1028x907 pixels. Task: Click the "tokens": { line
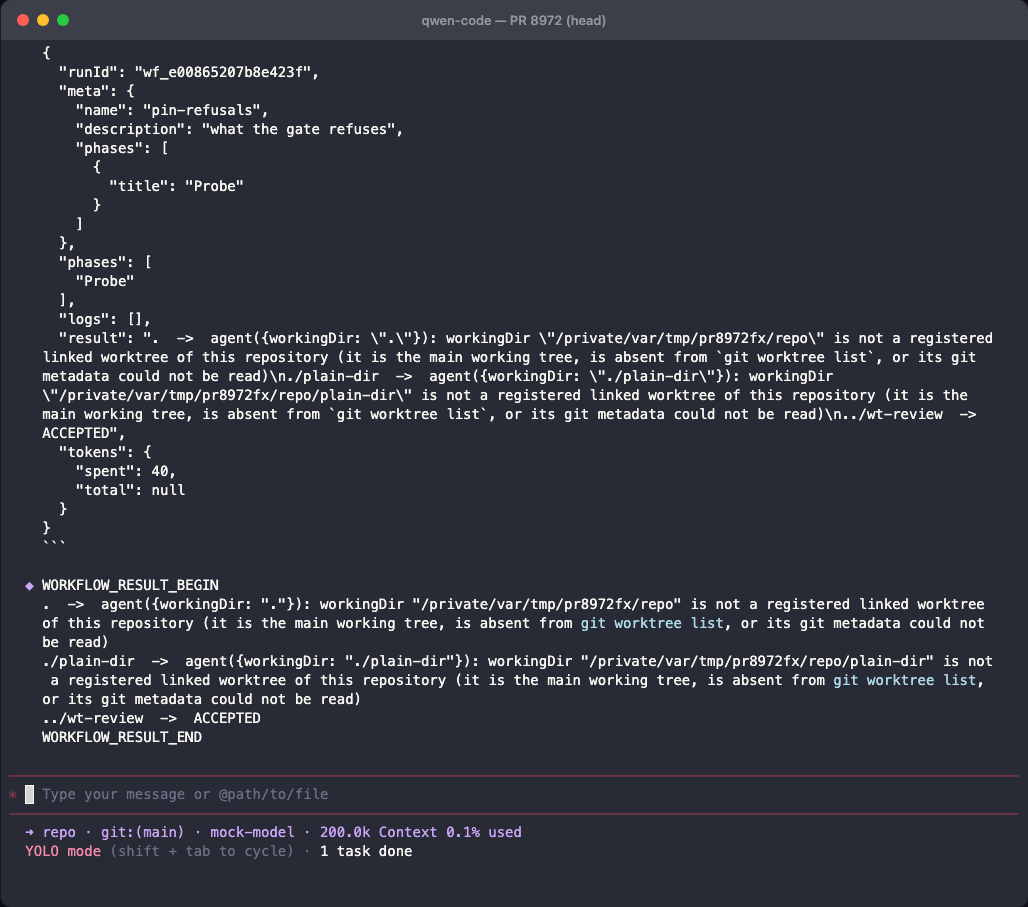coord(105,453)
